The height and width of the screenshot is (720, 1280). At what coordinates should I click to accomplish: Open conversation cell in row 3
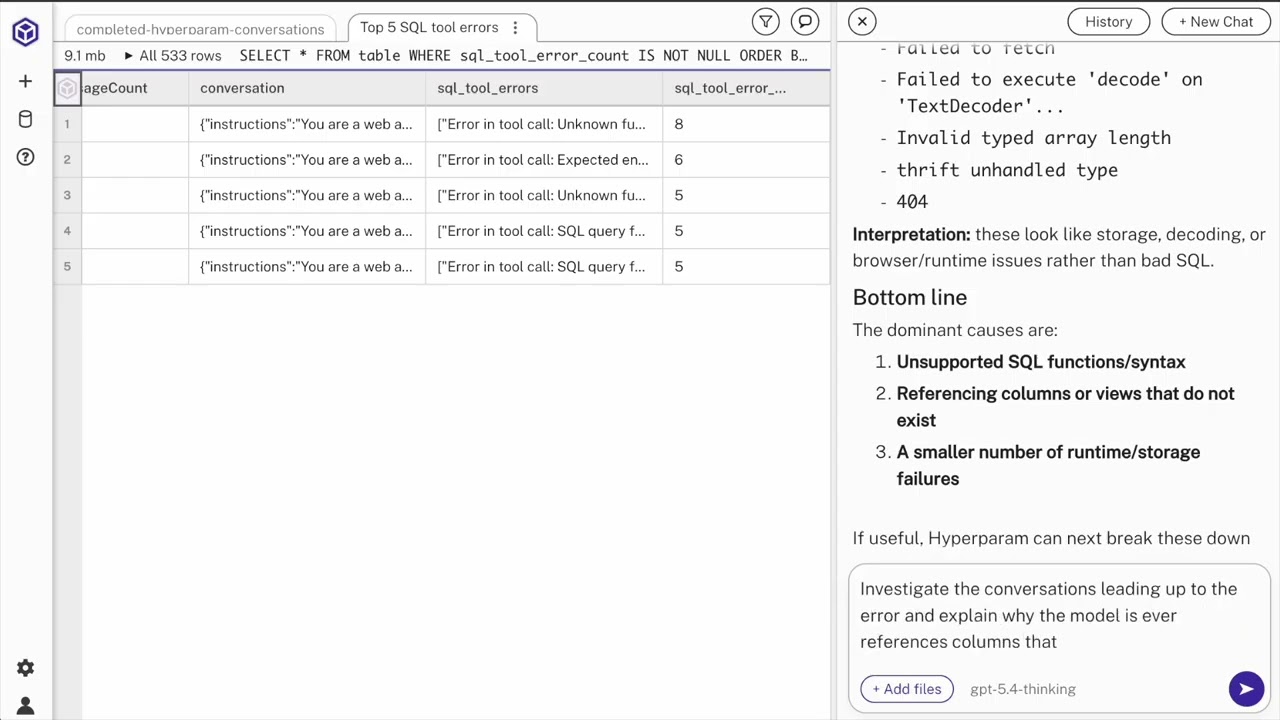[x=306, y=195]
